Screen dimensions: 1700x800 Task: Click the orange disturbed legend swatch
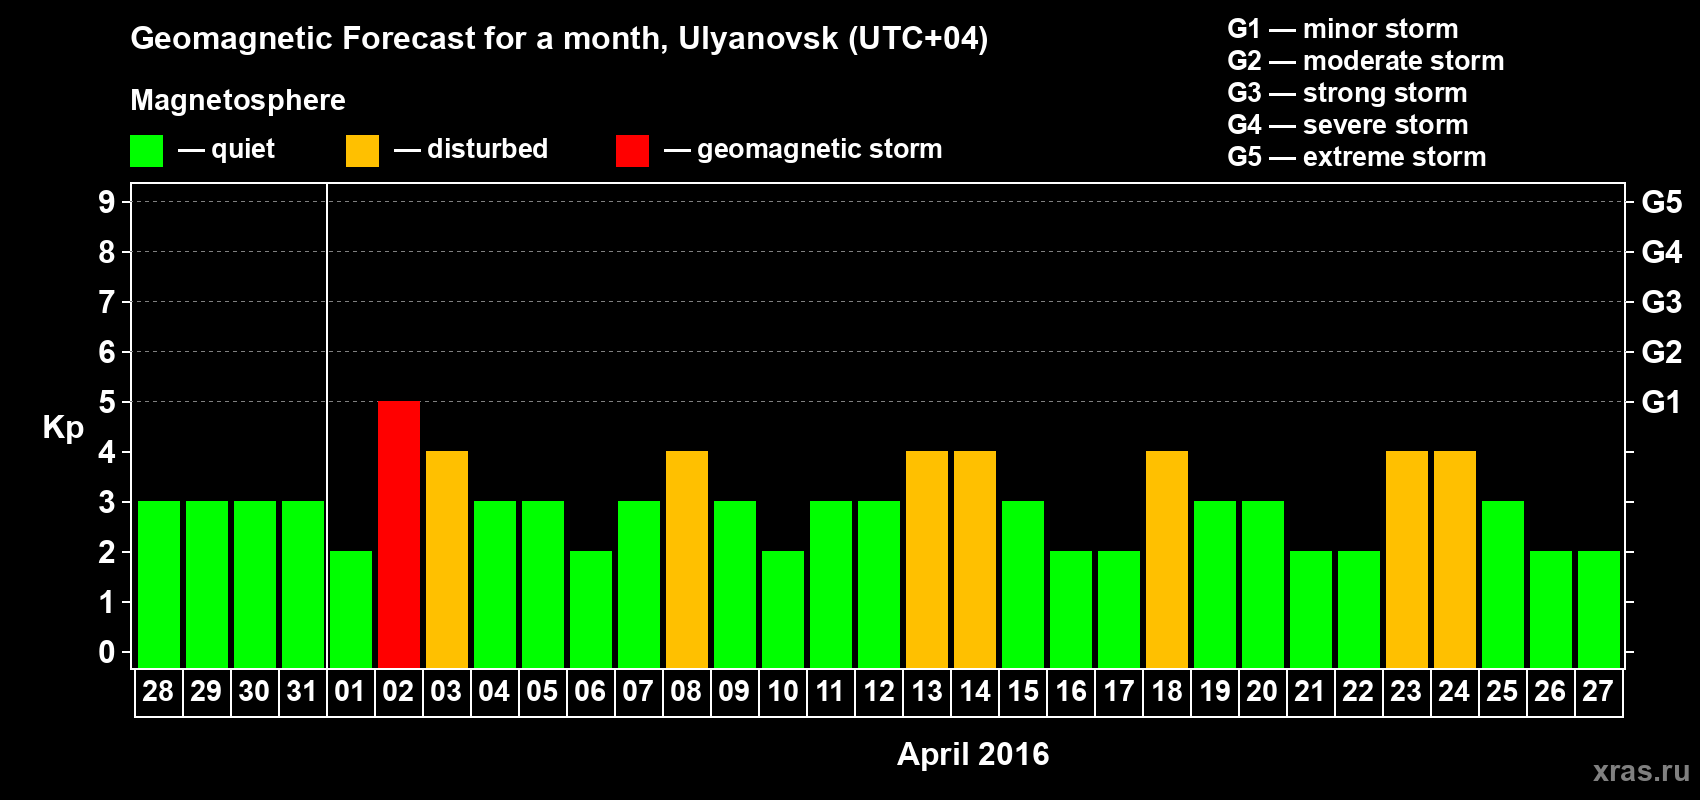tap(362, 151)
